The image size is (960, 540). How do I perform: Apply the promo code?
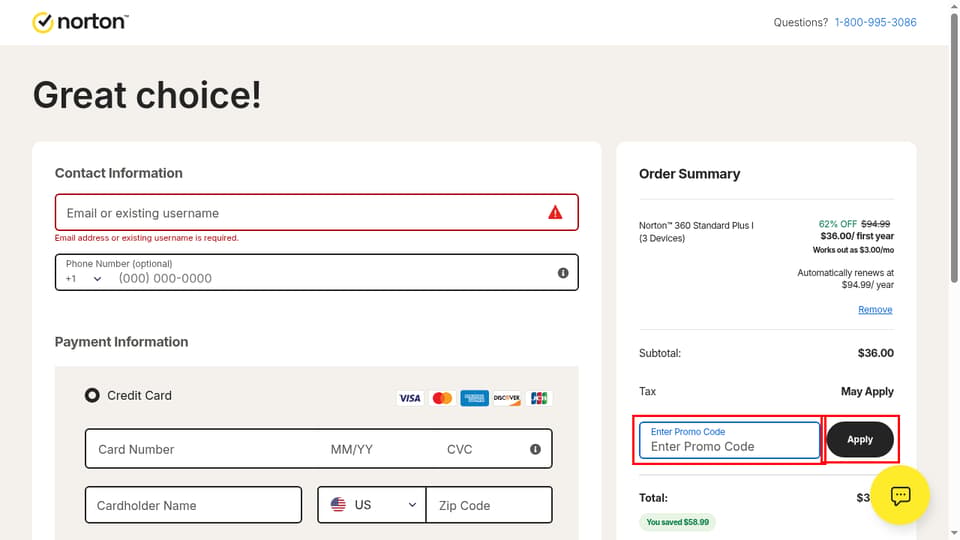click(x=860, y=440)
